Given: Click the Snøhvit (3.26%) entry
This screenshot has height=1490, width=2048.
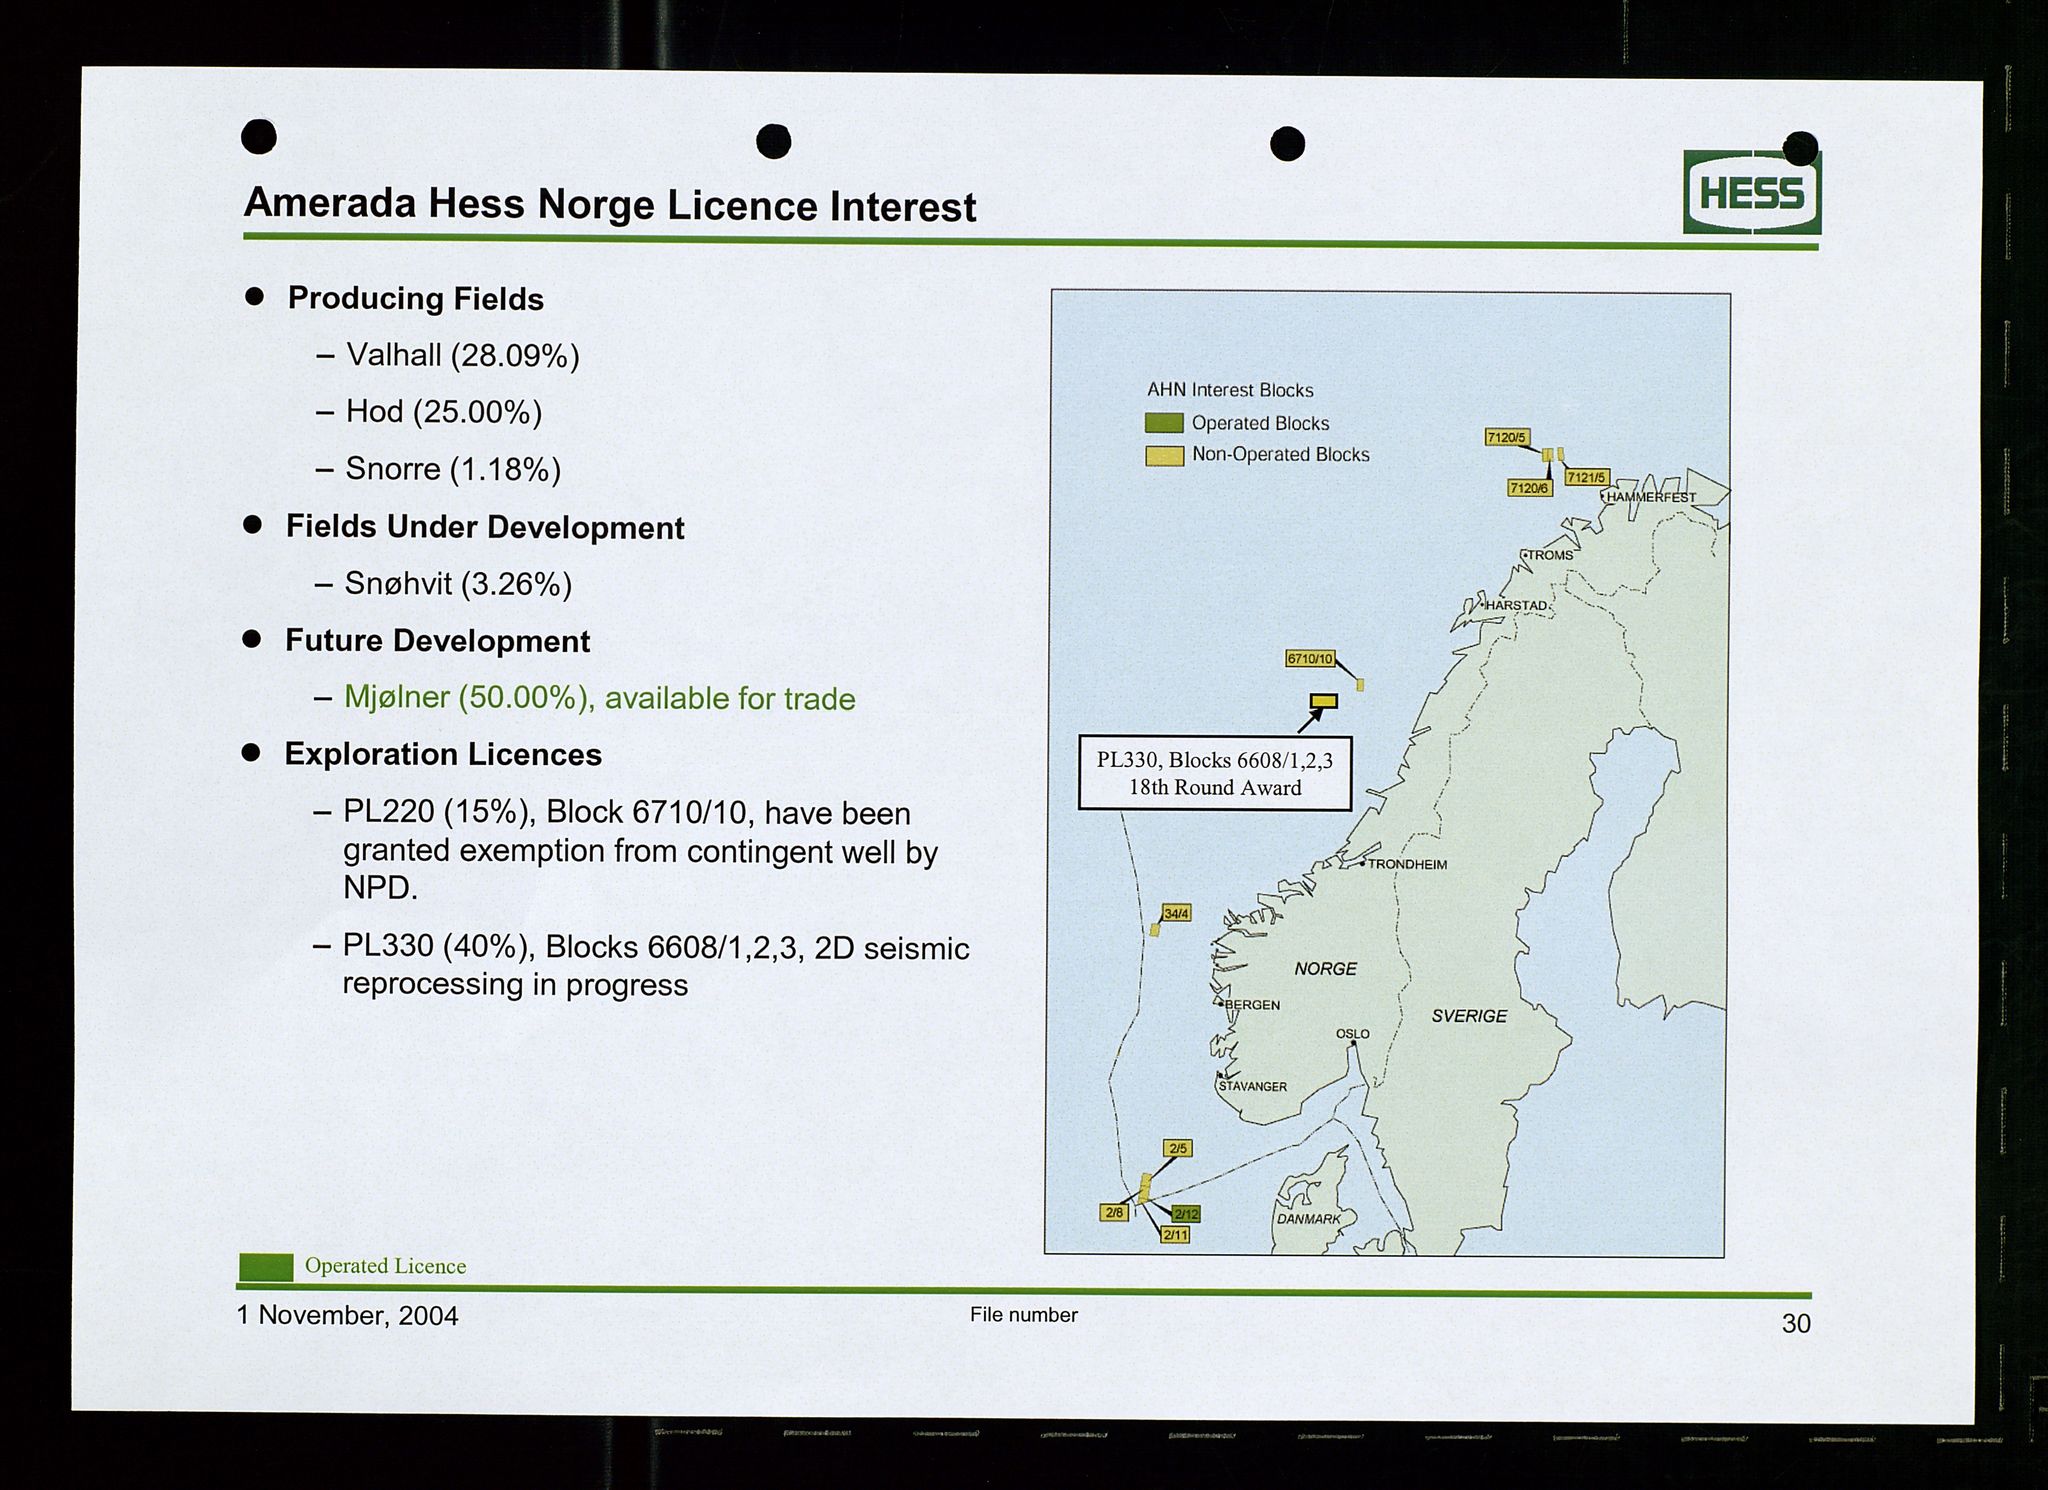Looking at the screenshot, I should [458, 583].
